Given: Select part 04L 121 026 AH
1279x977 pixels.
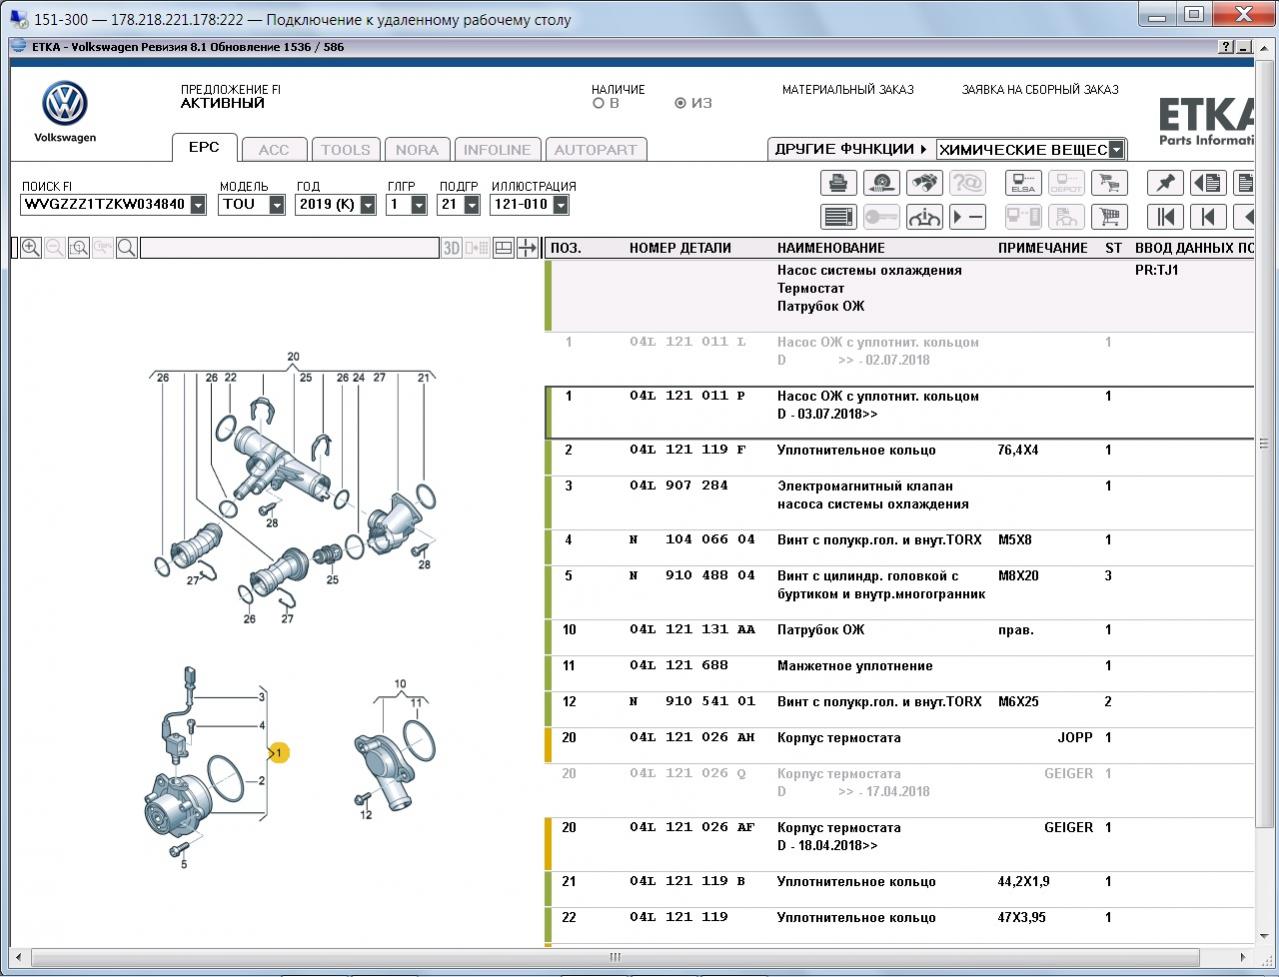Looking at the screenshot, I should coord(692,738).
